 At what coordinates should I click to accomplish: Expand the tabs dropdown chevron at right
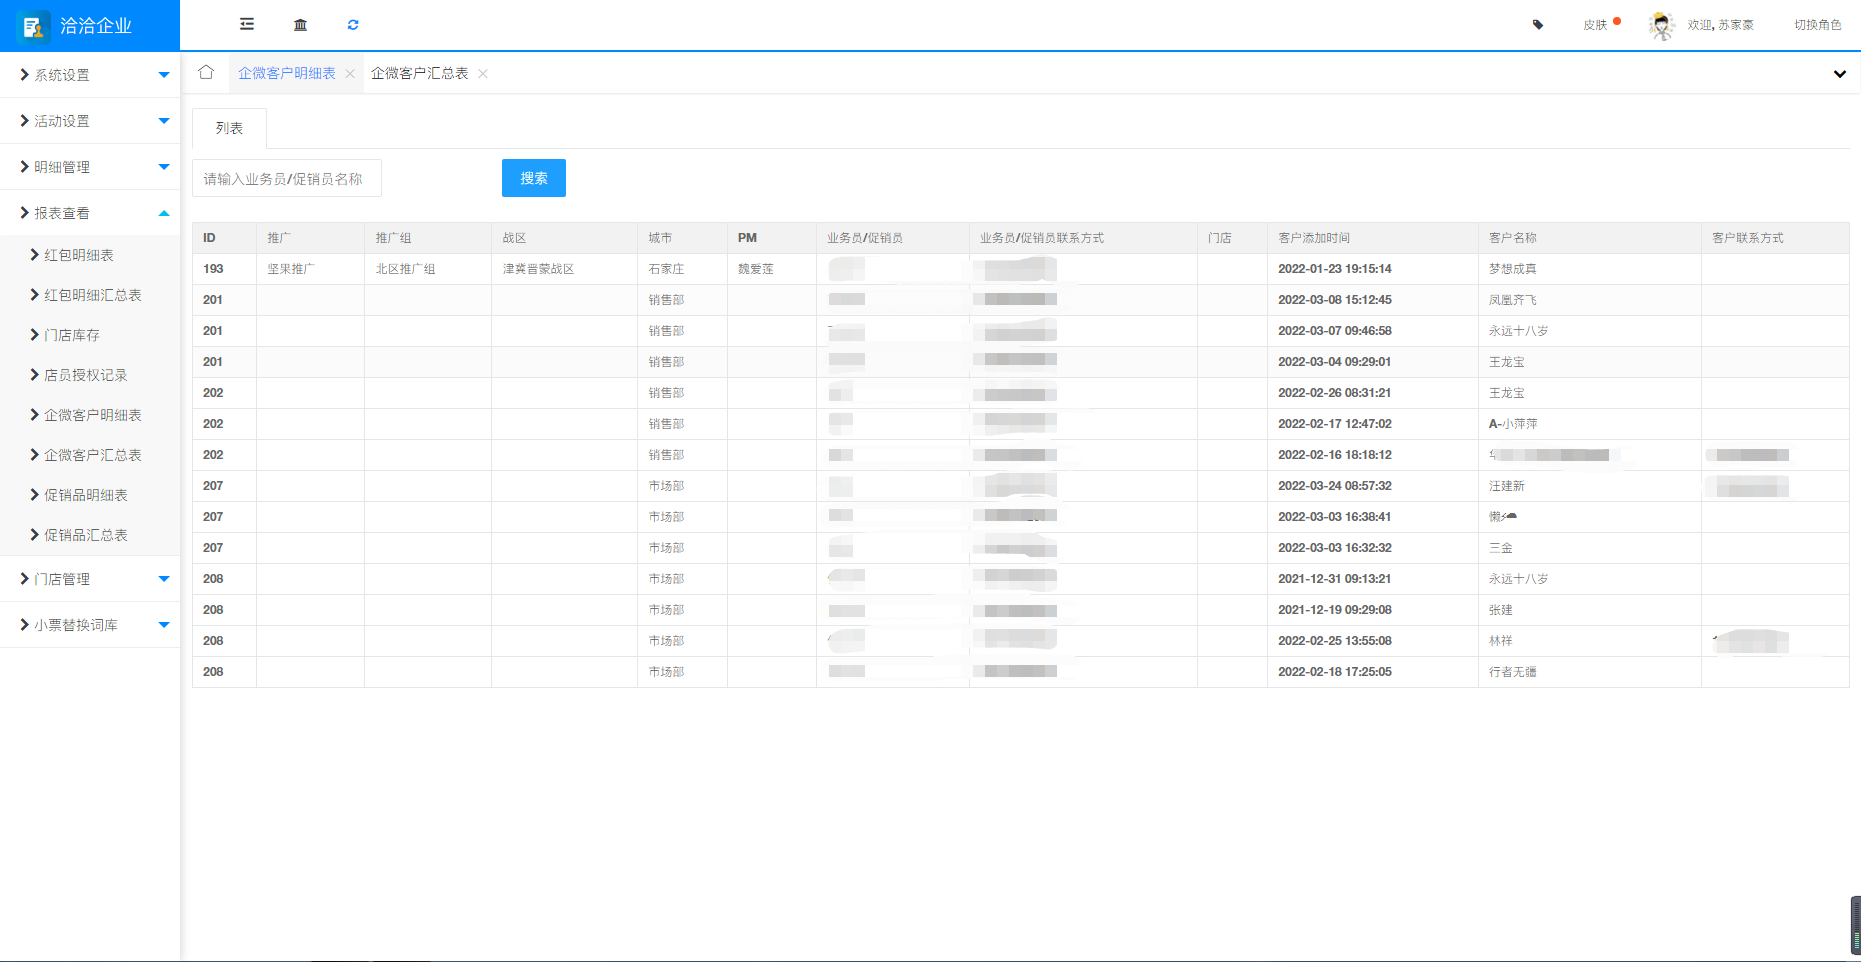pos(1839,73)
